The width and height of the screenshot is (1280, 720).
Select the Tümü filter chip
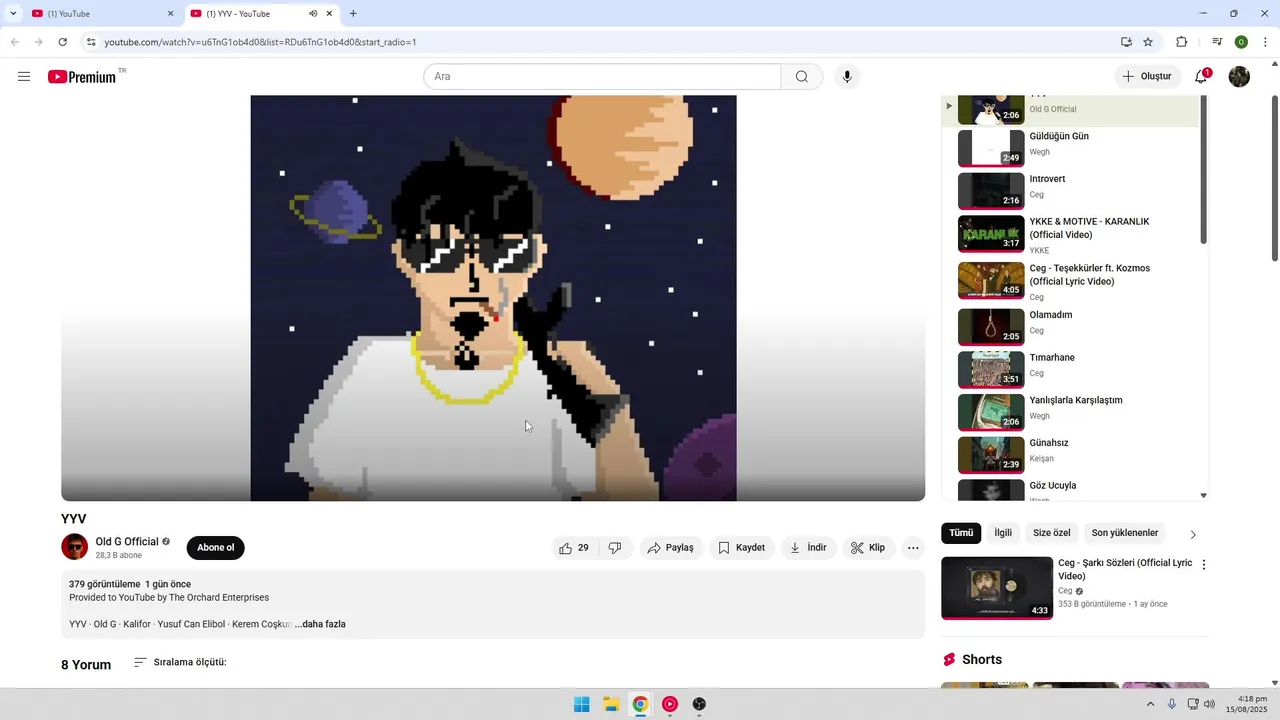[961, 533]
